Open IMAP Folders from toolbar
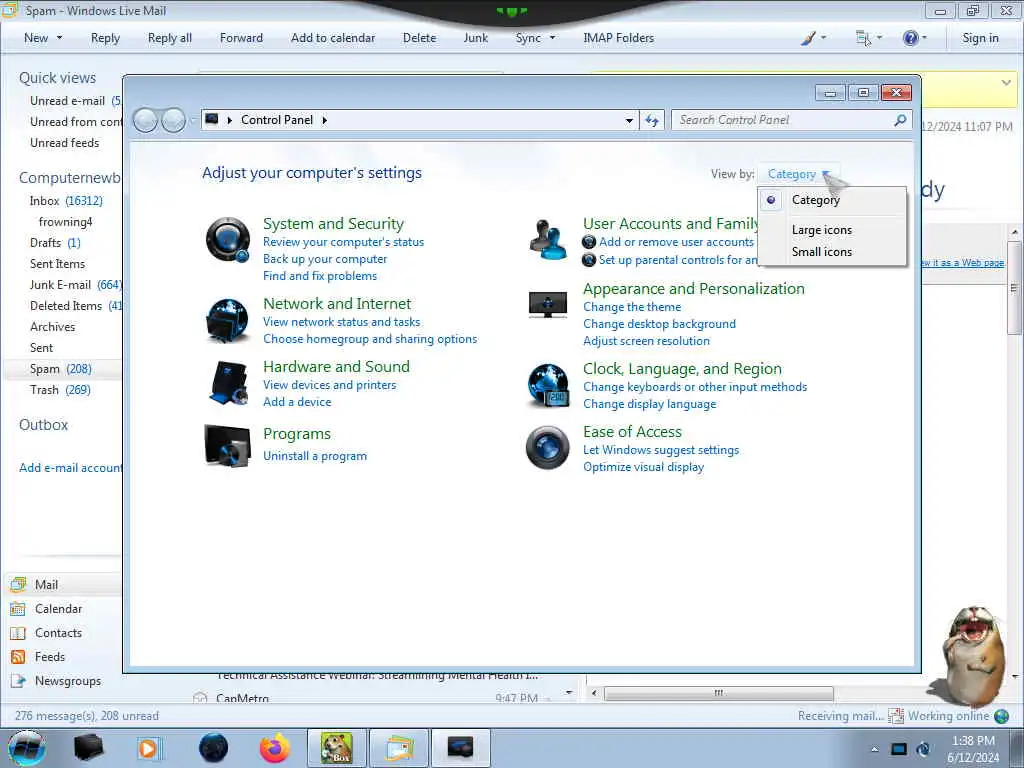 pyautogui.click(x=618, y=38)
